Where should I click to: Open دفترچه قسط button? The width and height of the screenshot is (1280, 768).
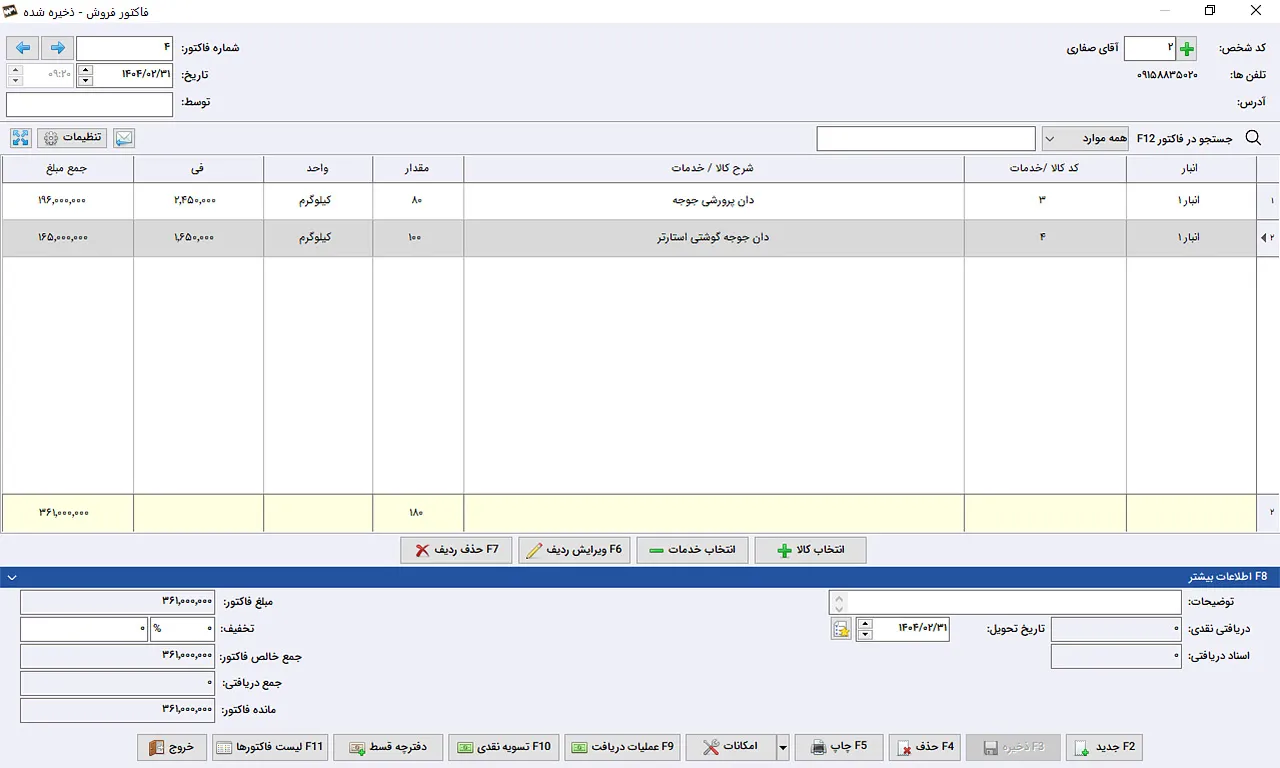[388, 747]
